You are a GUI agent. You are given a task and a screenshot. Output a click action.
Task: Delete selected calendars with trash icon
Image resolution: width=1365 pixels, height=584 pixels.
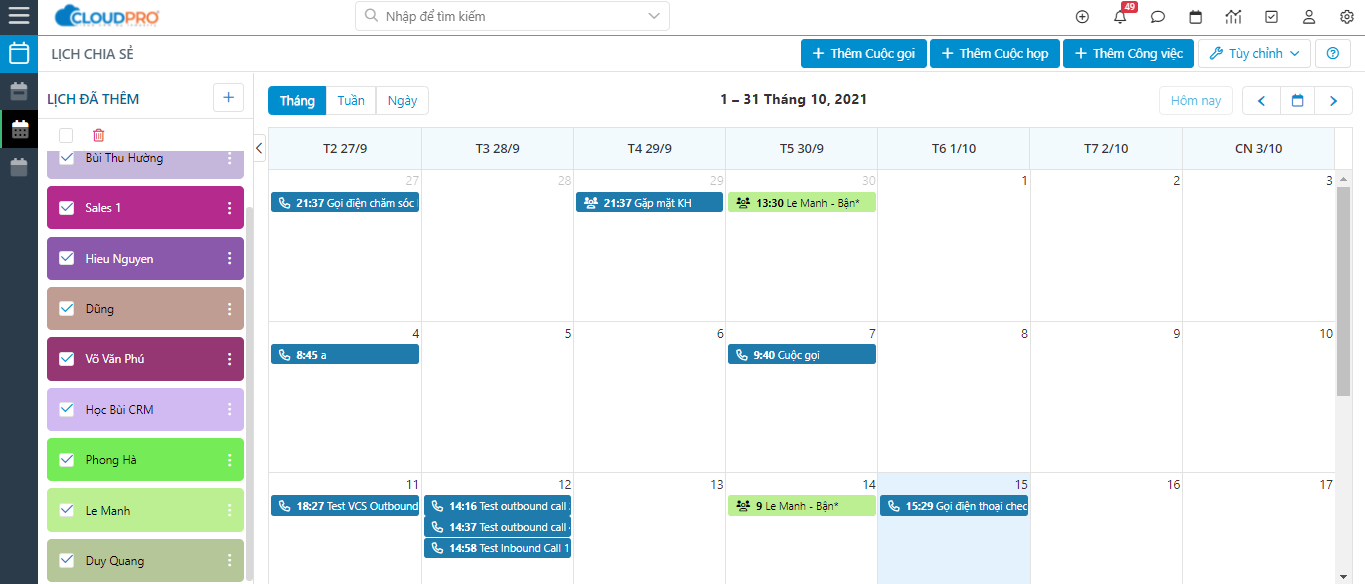point(98,135)
